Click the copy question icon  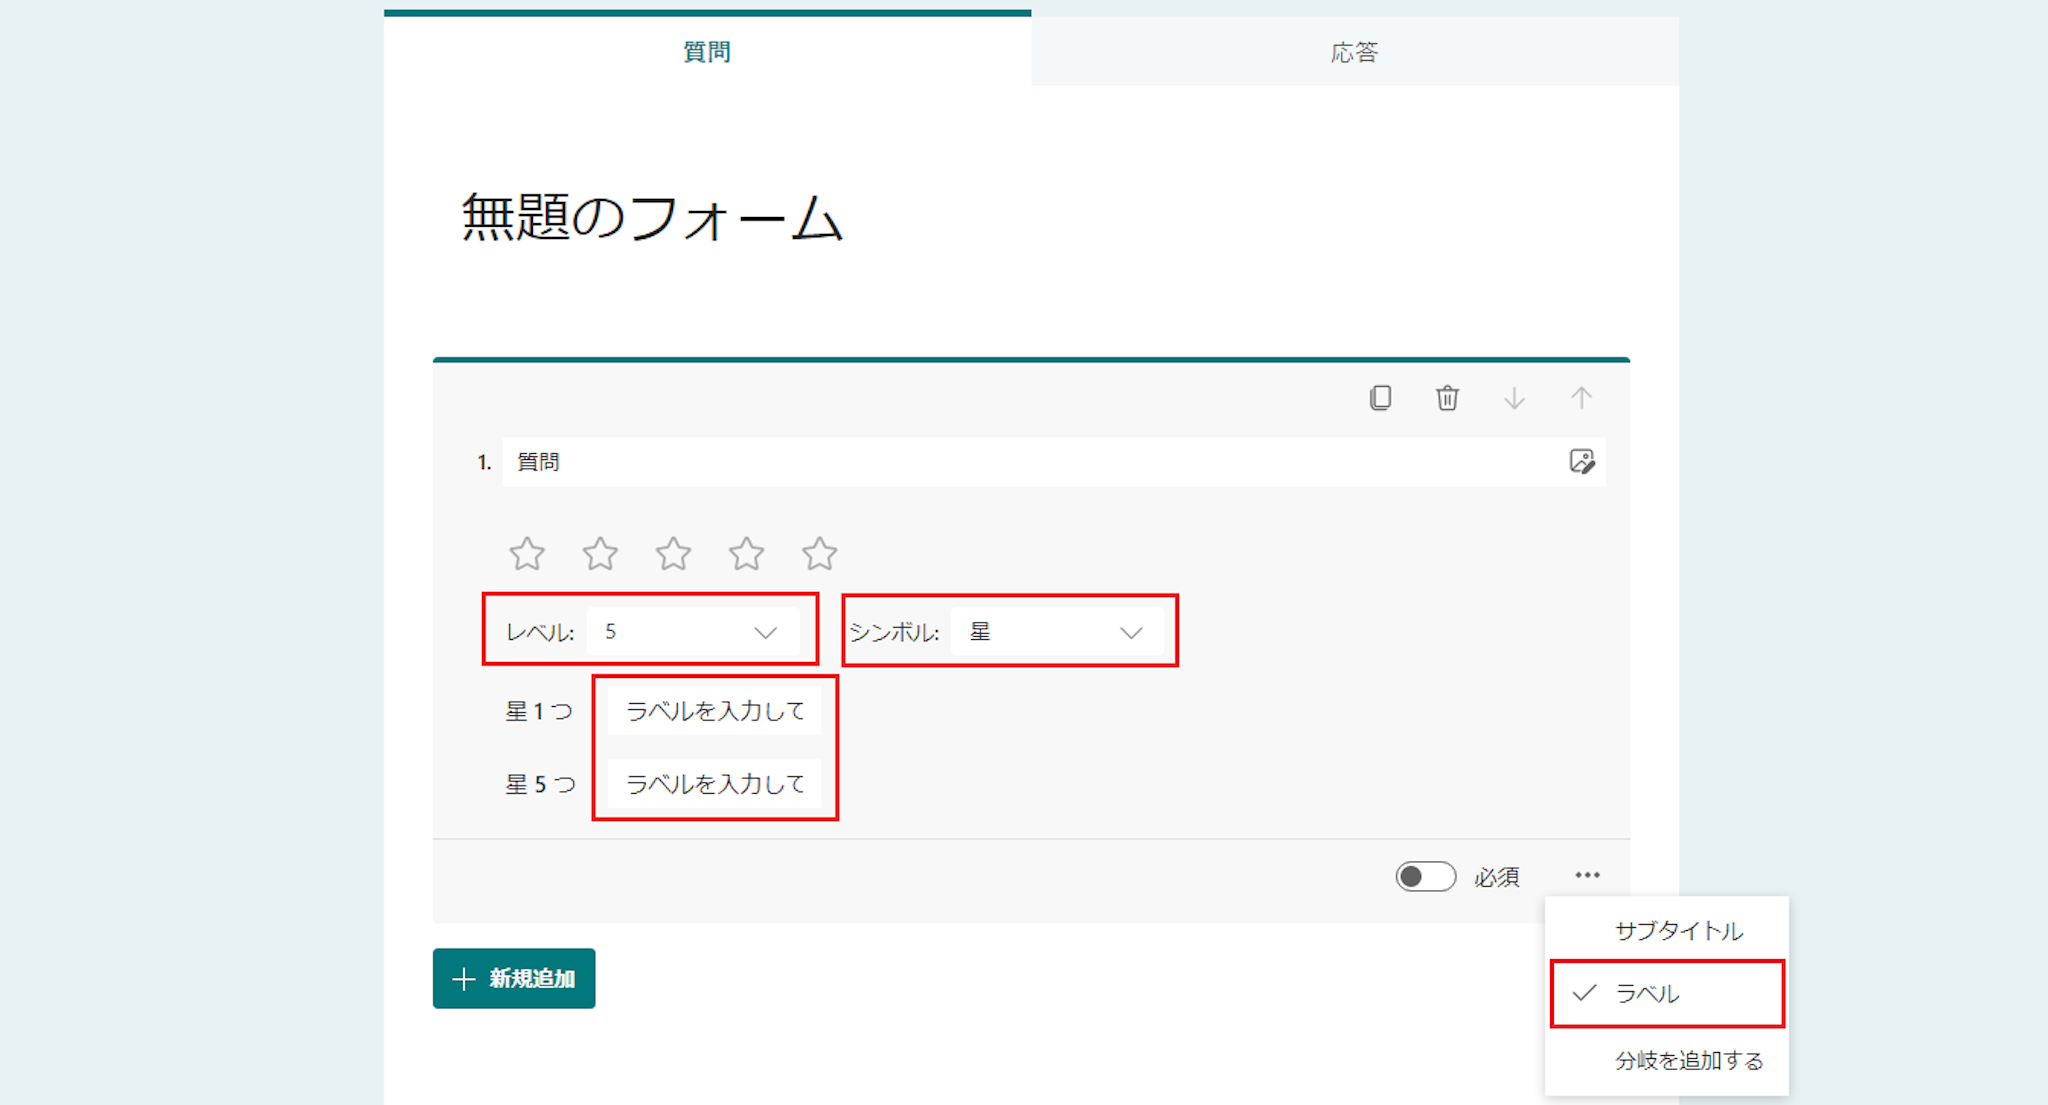tap(1380, 398)
